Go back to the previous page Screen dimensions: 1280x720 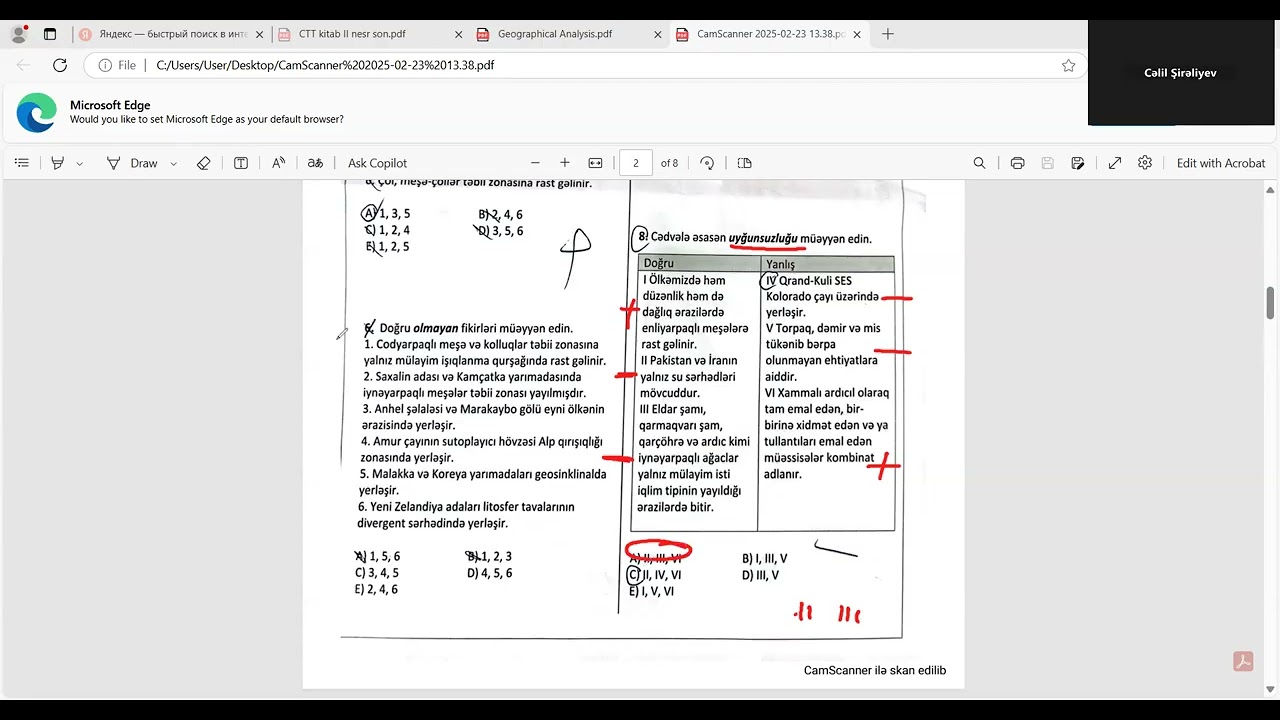[x=23, y=65]
